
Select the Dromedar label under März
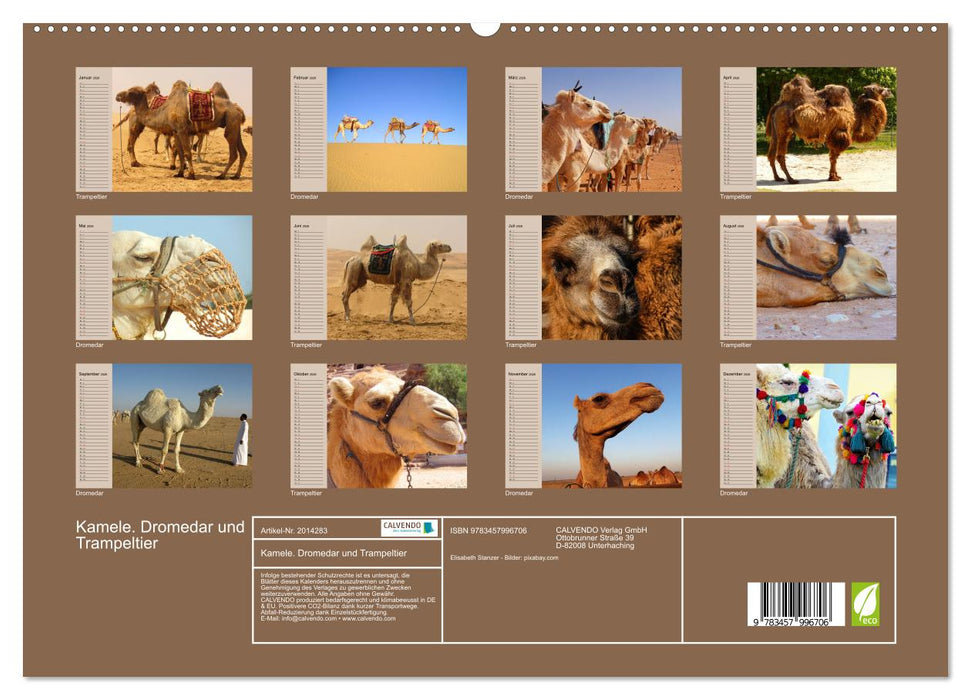point(521,197)
